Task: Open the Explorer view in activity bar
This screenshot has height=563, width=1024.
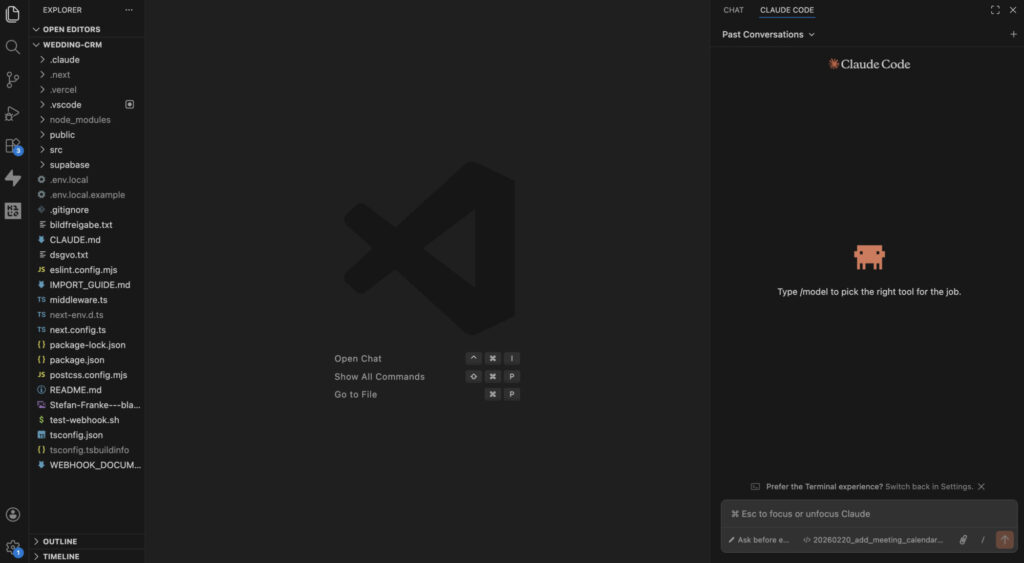Action: [x=12, y=14]
